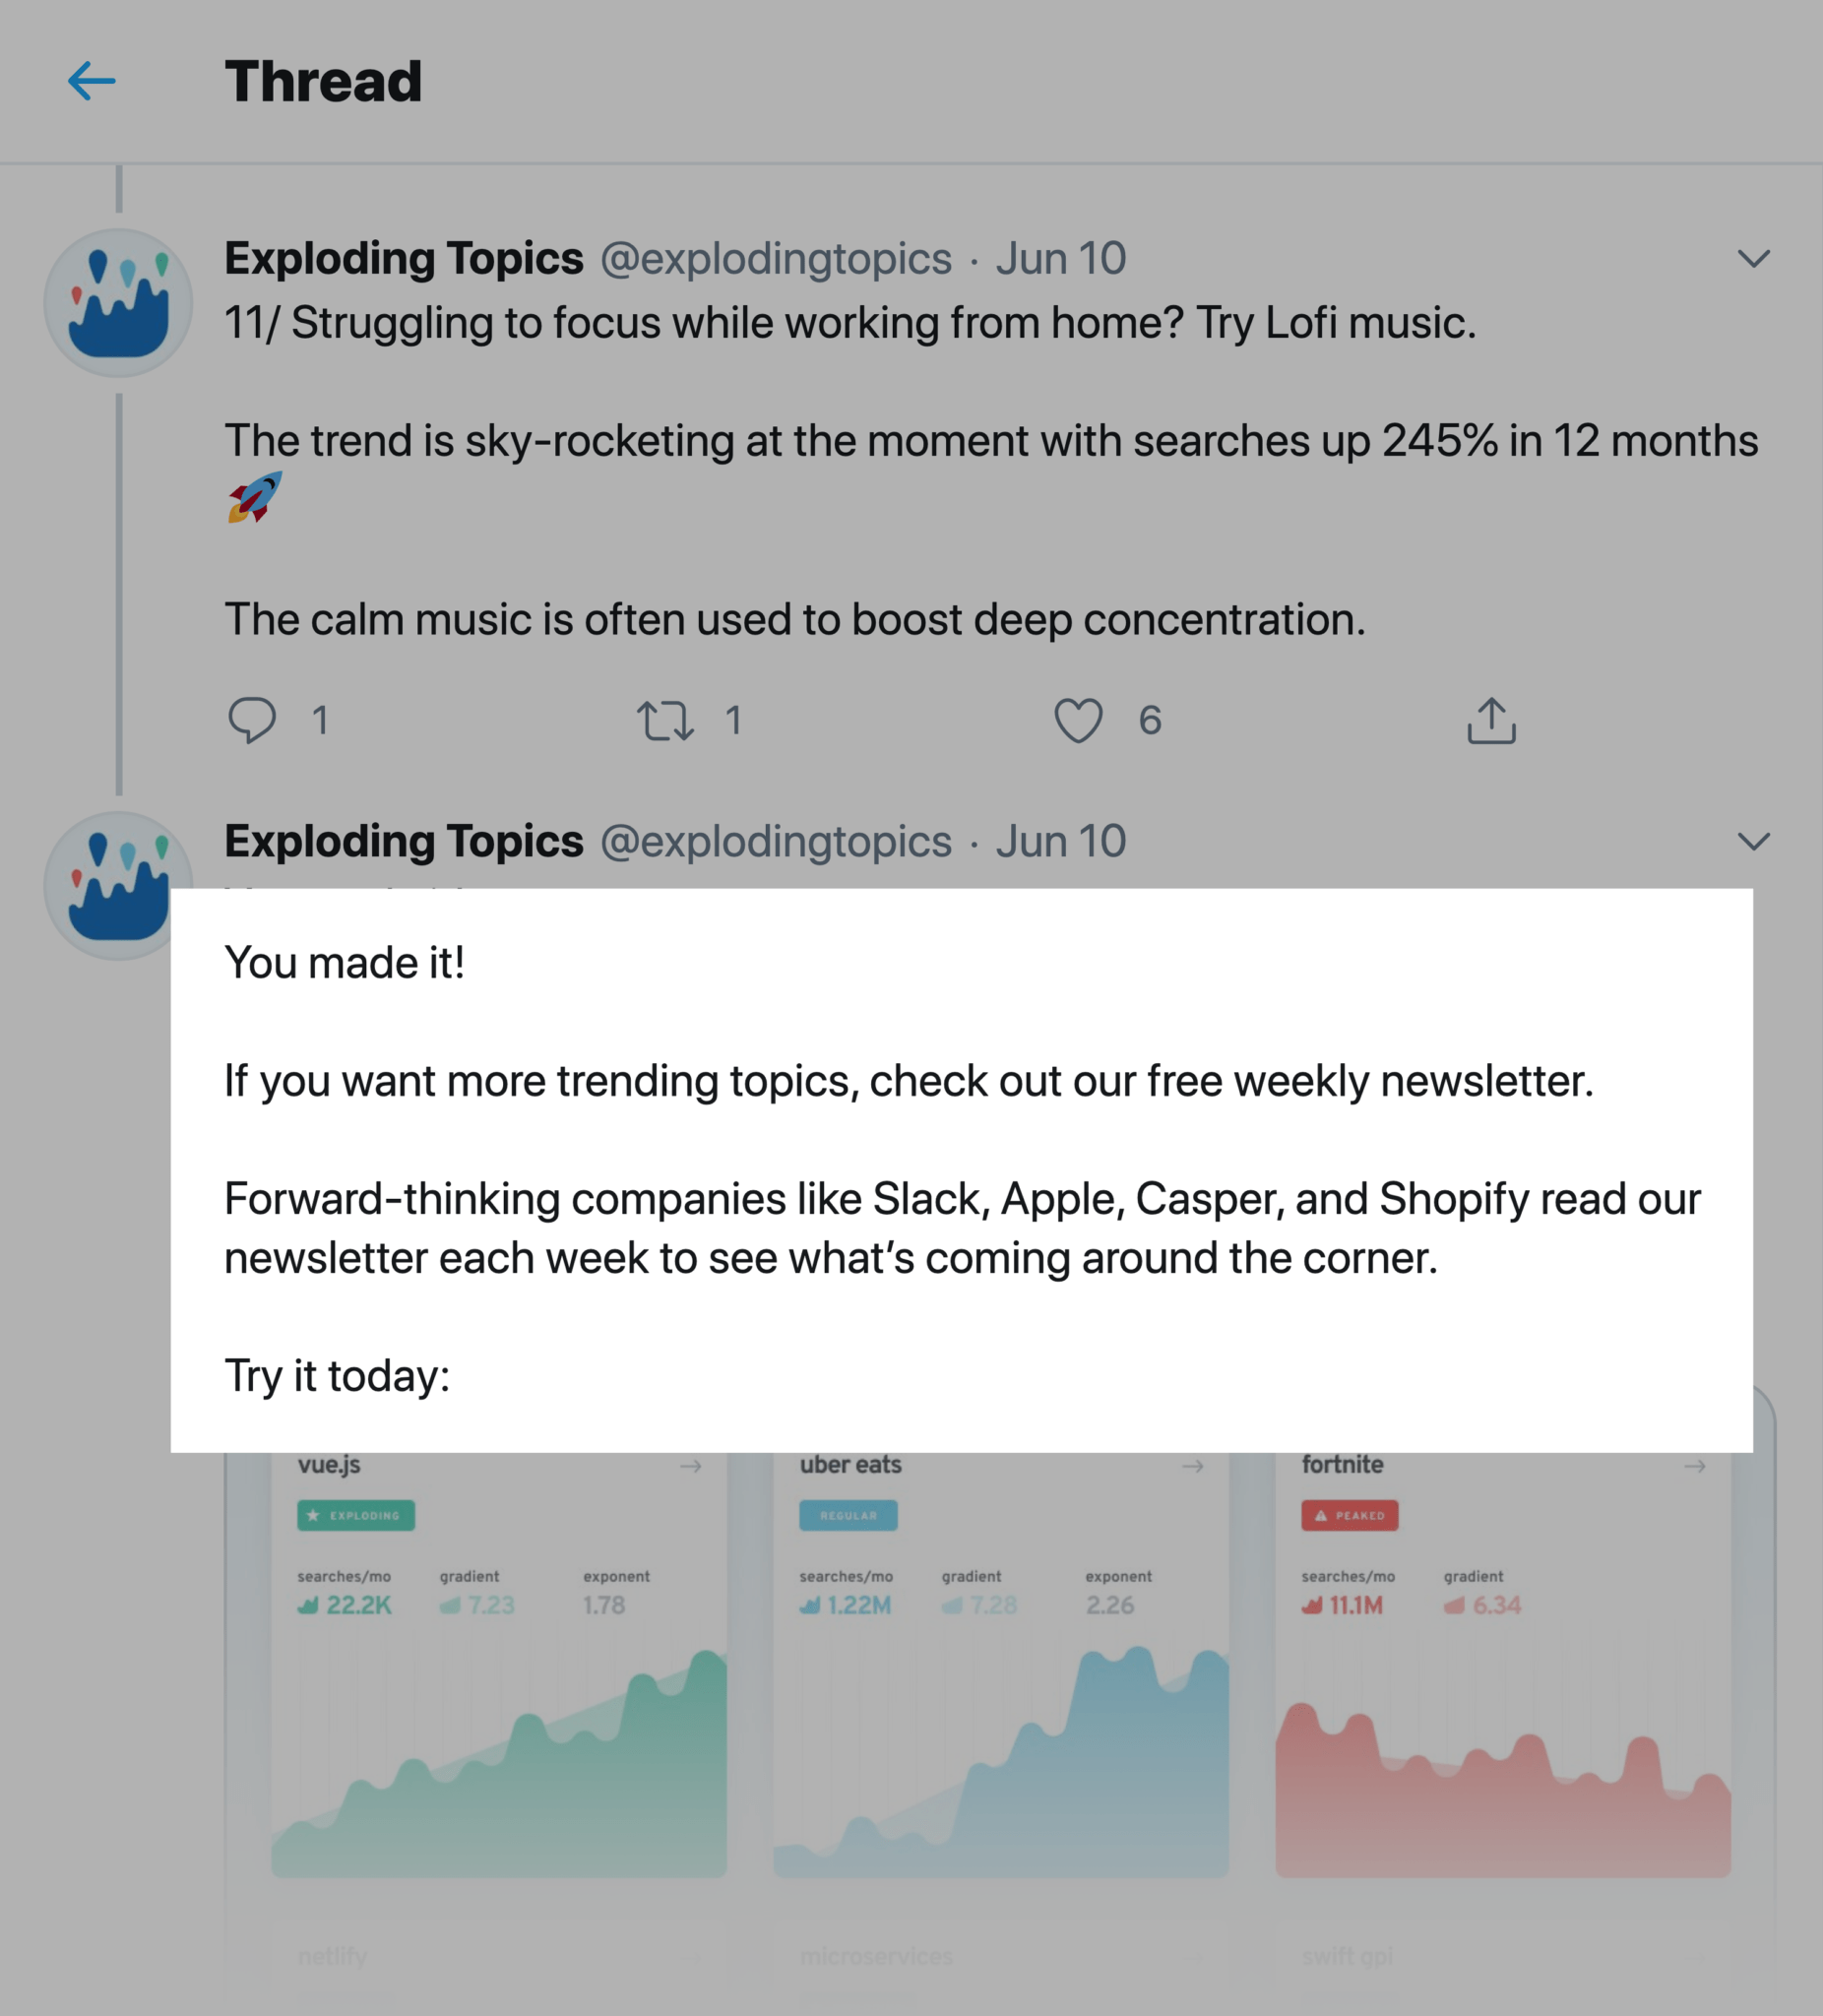Image resolution: width=1823 pixels, height=2016 pixels.
Task: Reply to the Lofi music tweet
Action: tap(252, 720)
